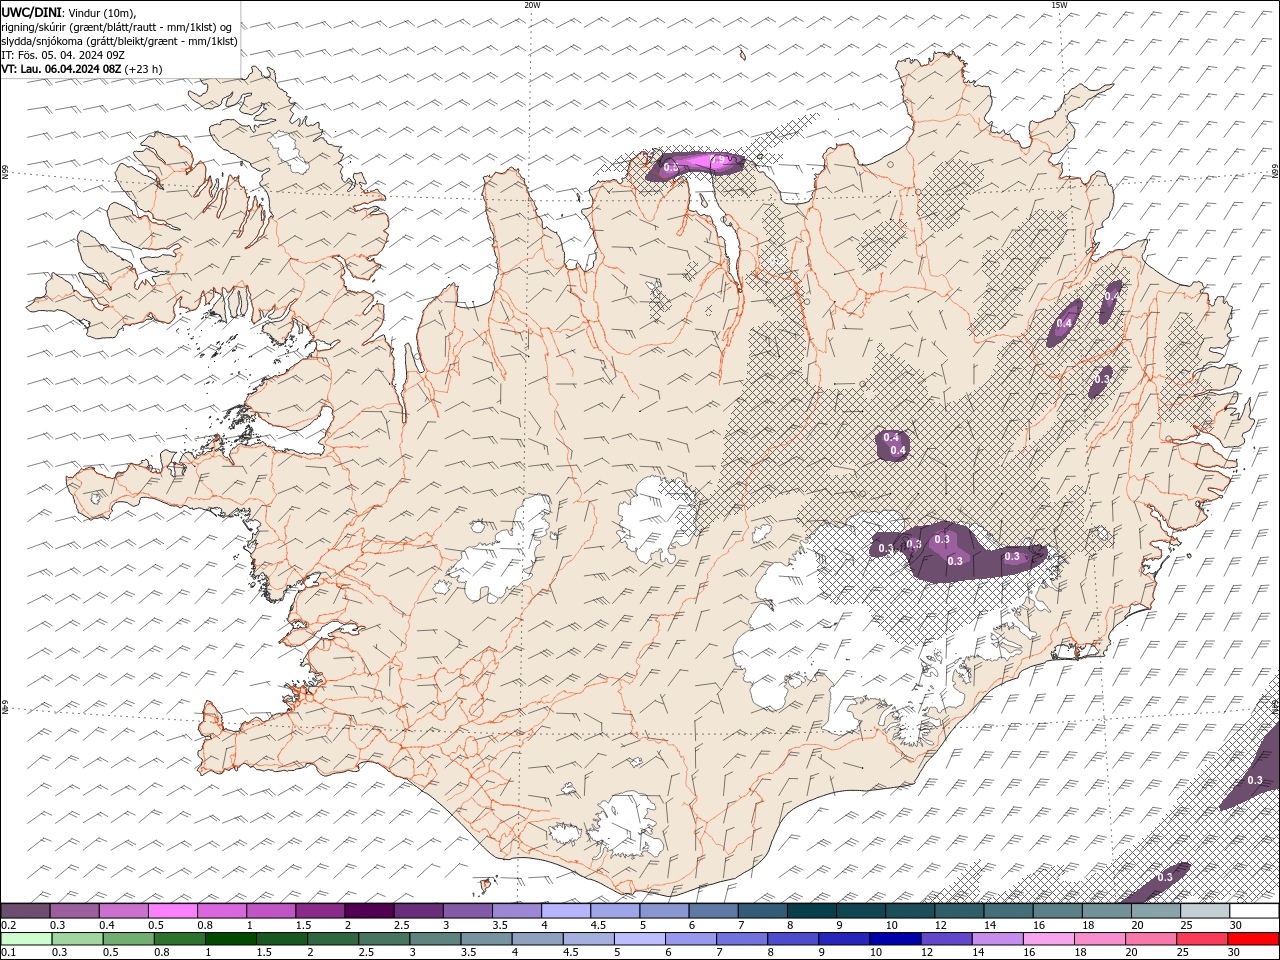Screen dimensions: 1280x960
Task: Choose the 0.8 swatch in the green rain legend
Action: [180, 939]
